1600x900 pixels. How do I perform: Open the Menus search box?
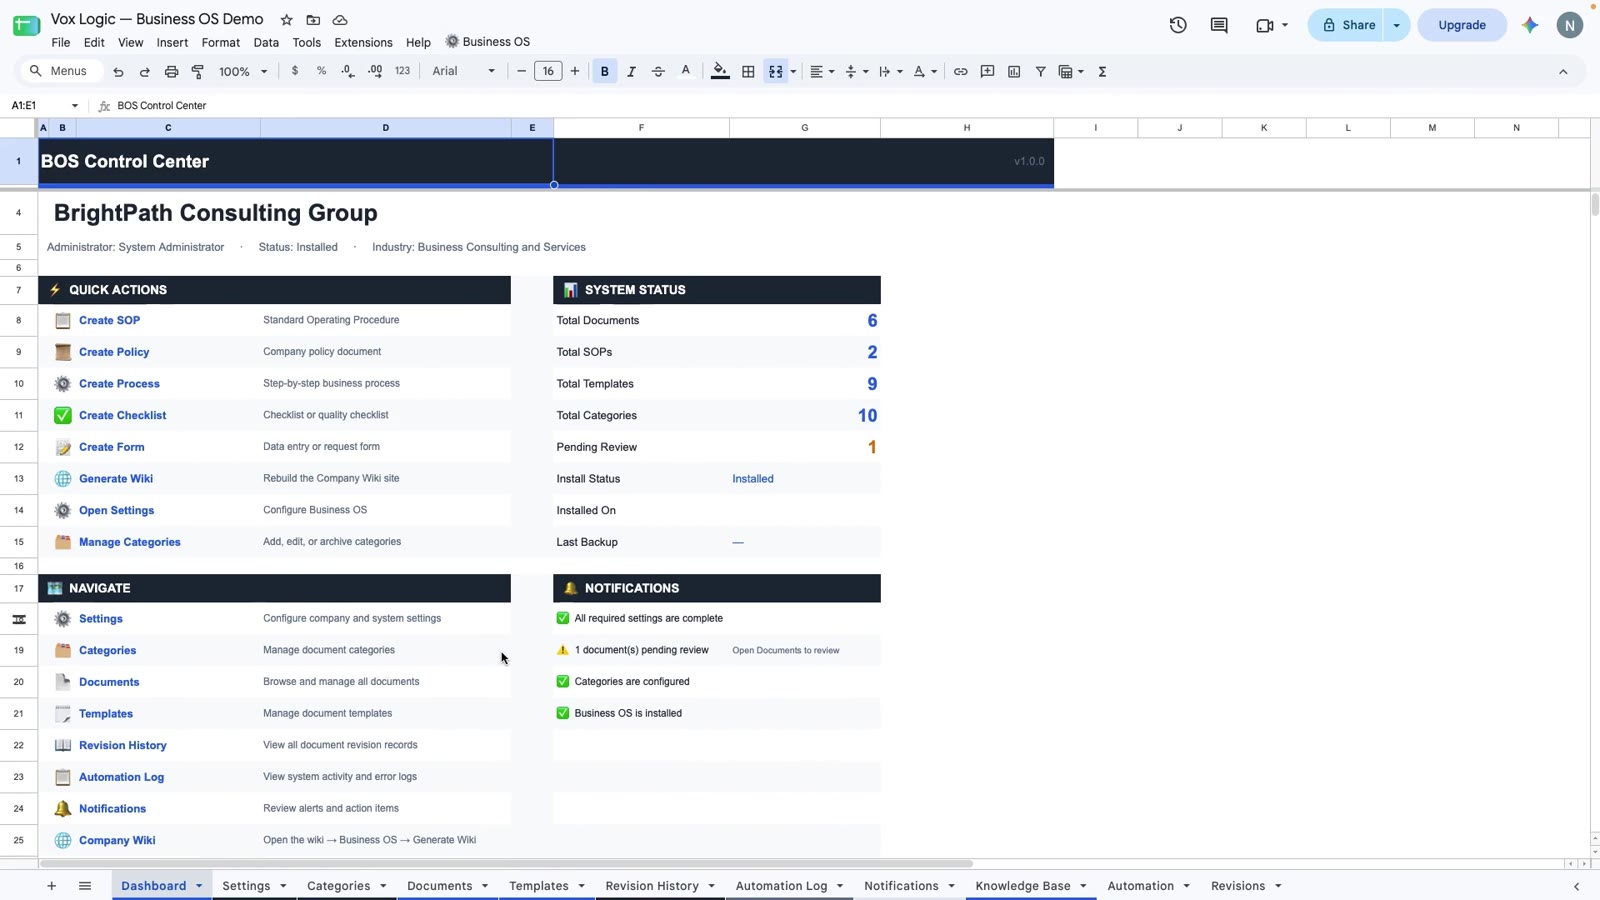click(x=61, y=71)
